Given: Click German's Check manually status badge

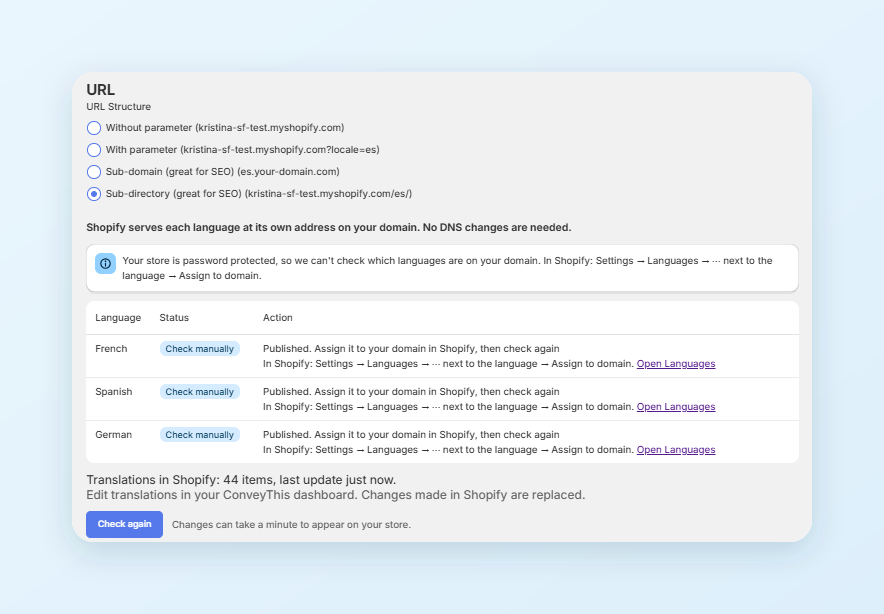Looking at the screenshot, I should point(200,435).
